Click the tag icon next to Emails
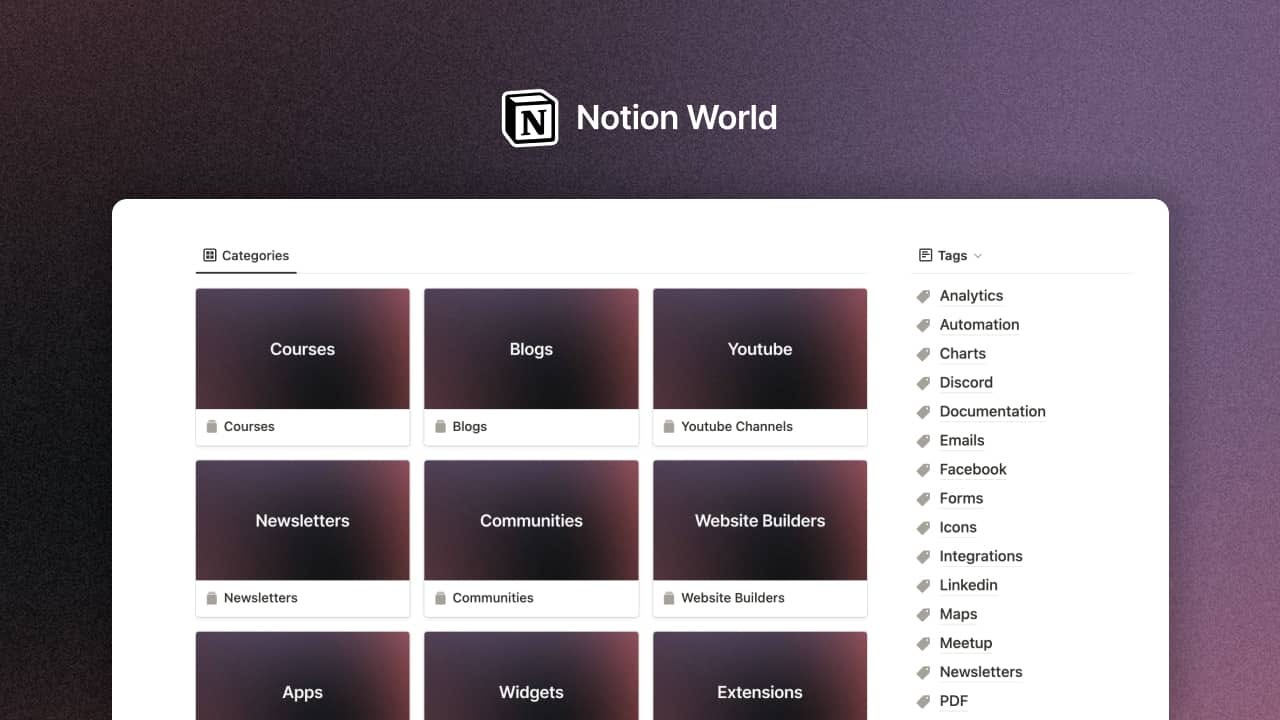 coord(923,441)
